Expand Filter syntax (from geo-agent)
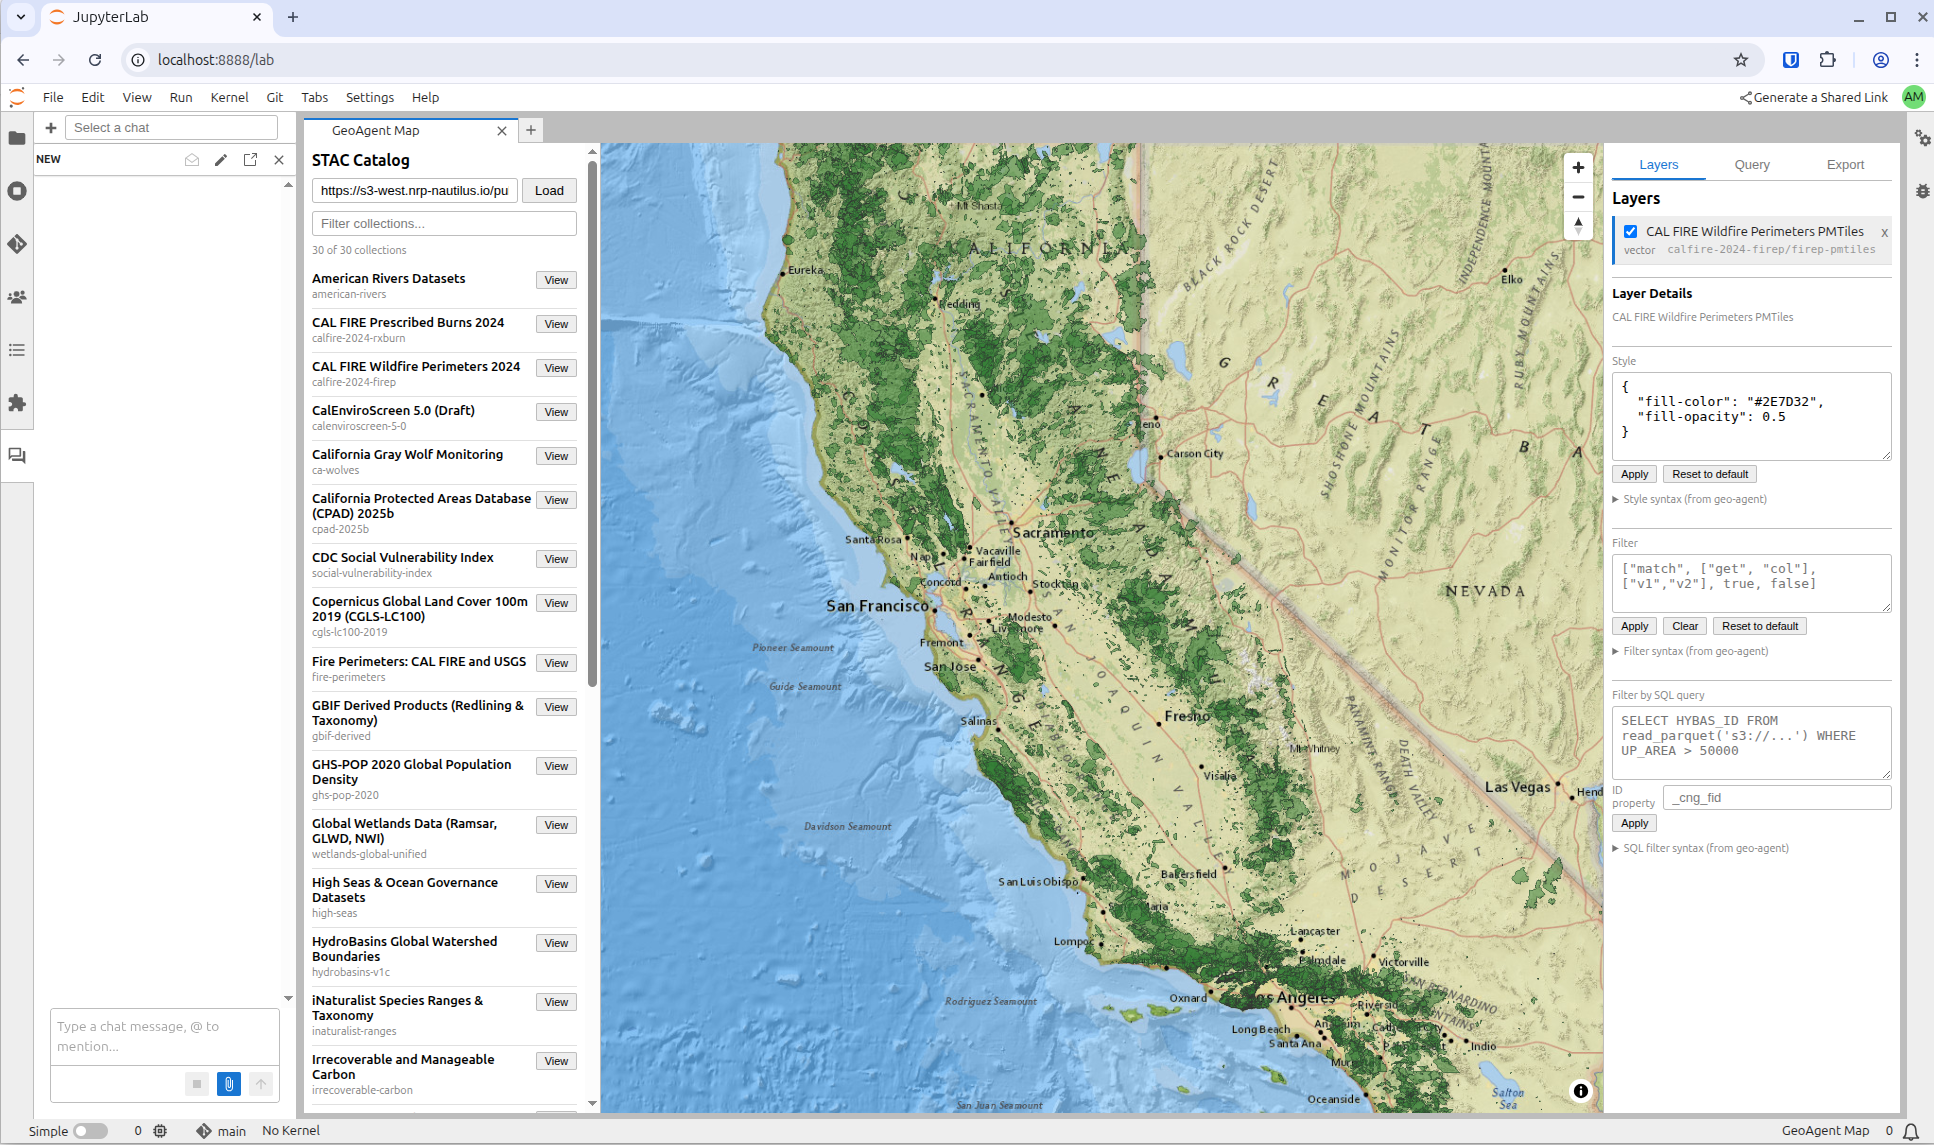The width and height of the screenshot is (1934, 1145). (1690, 651)
